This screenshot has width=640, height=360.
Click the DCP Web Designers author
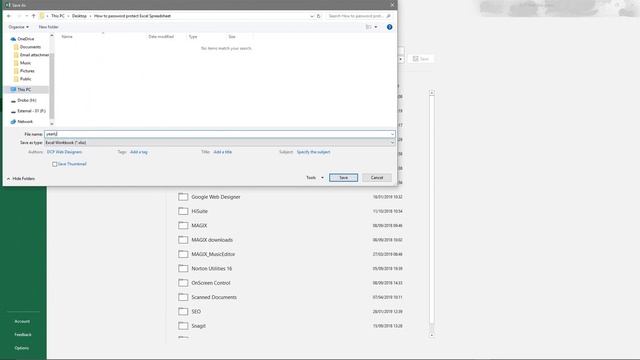(64, 152)
